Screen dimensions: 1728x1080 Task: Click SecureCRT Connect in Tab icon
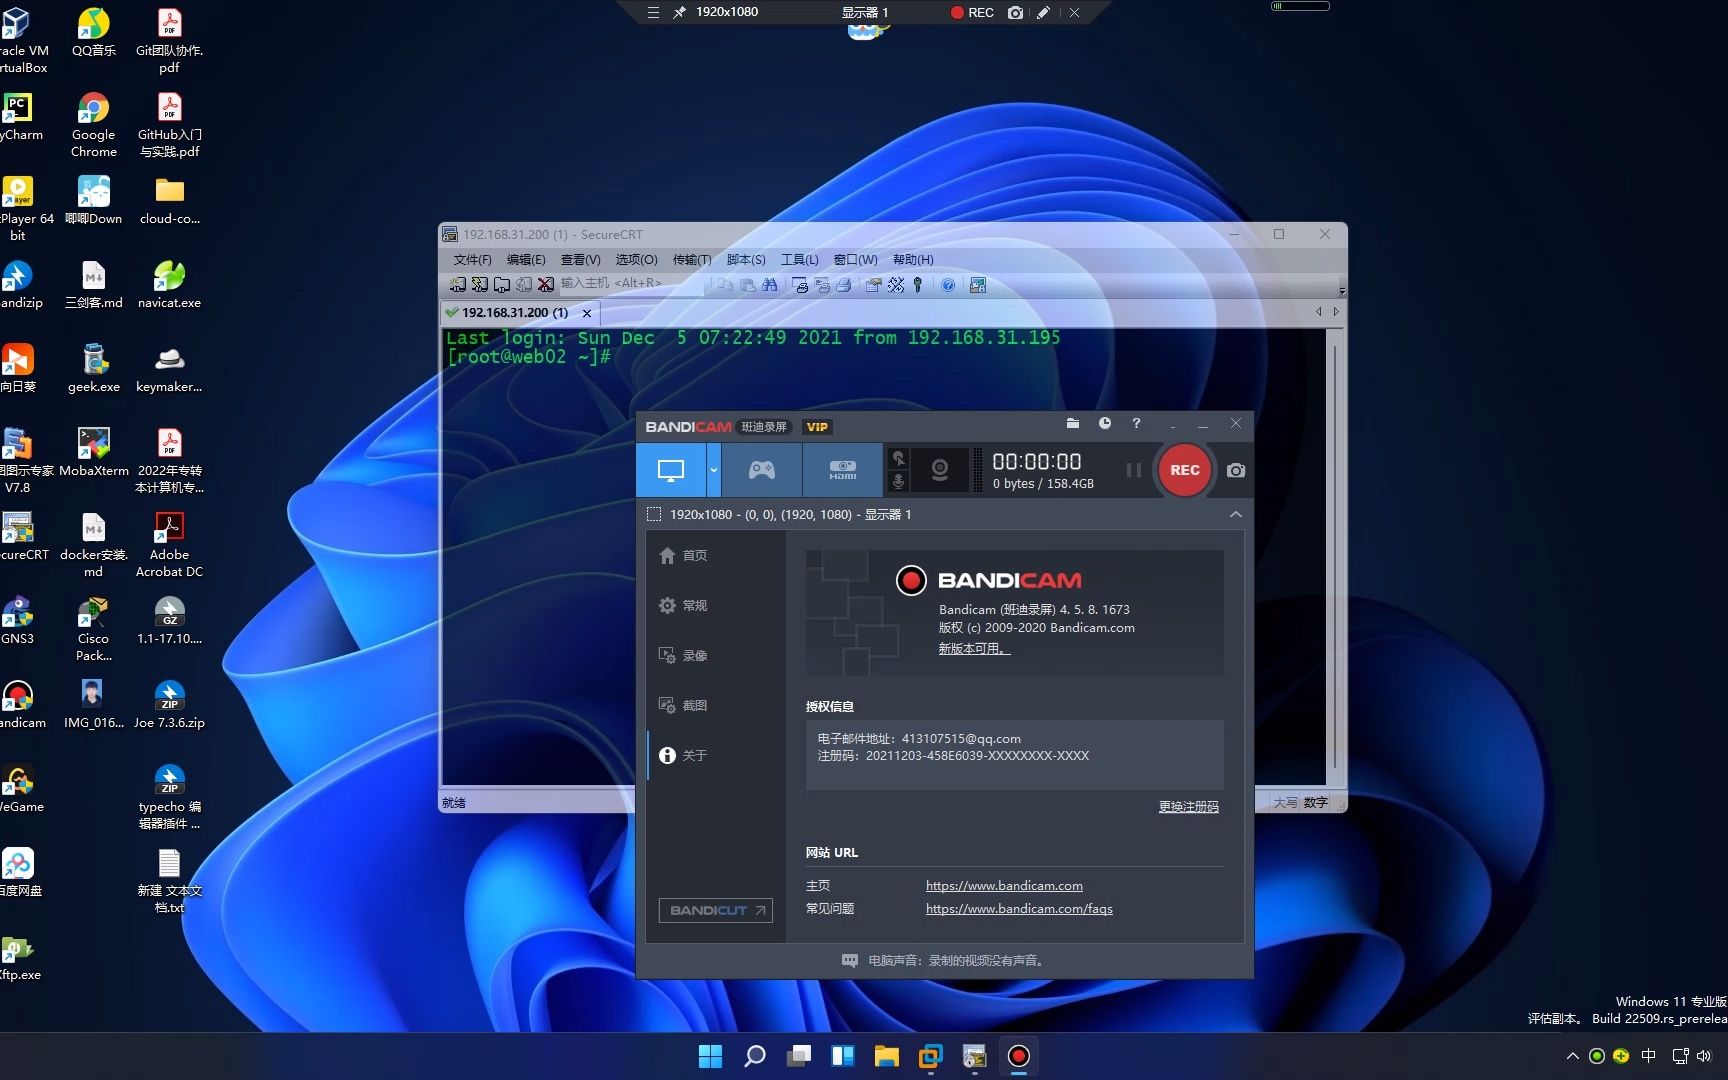click(x=502, y=285)
